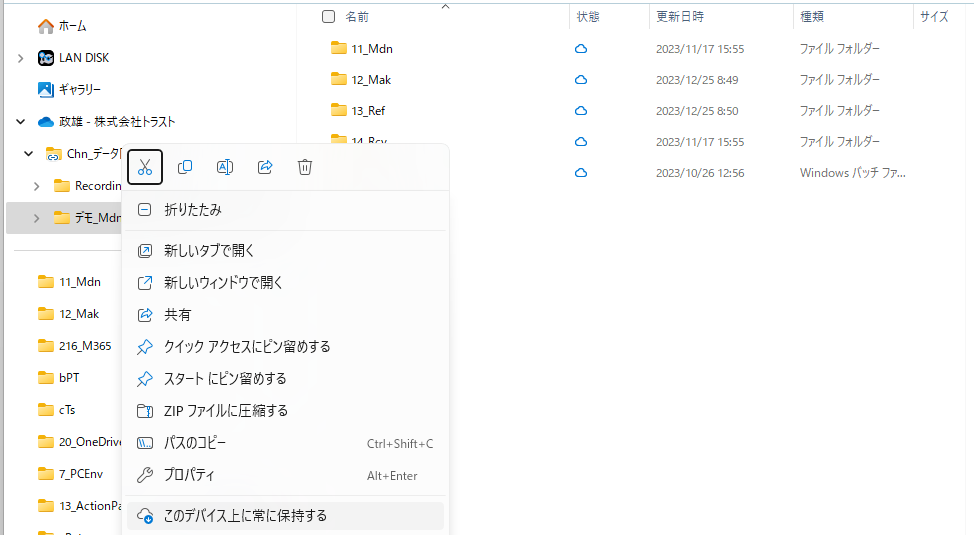This screenshot has width=974, height=535.
Task: Click the Copy icon in context menu
Action: coord(185,167)
